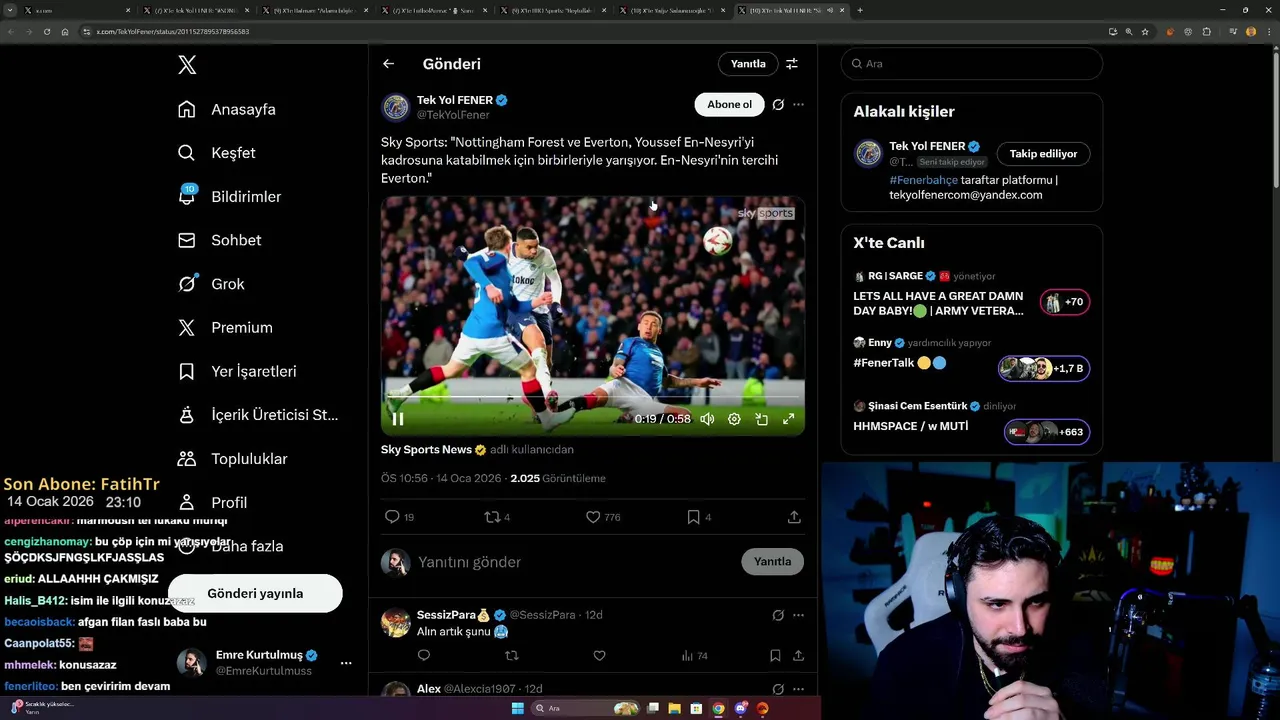
Task: Click Grok explain icon on main post
Action: tap(778, 105)
